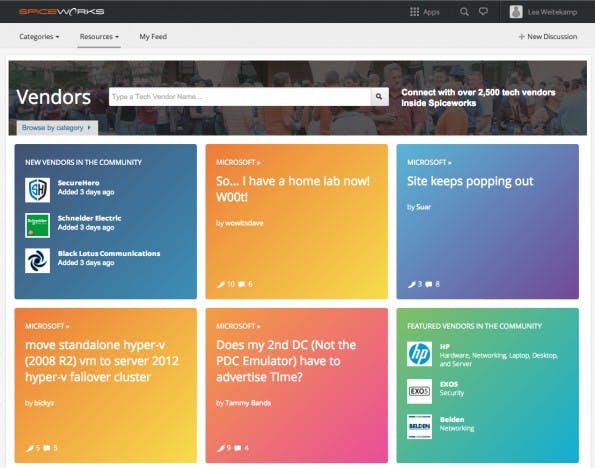Click the Spiceworks logo
This screenshot has width=595, height=468.
pyautogui.click(x=61, y=12)
